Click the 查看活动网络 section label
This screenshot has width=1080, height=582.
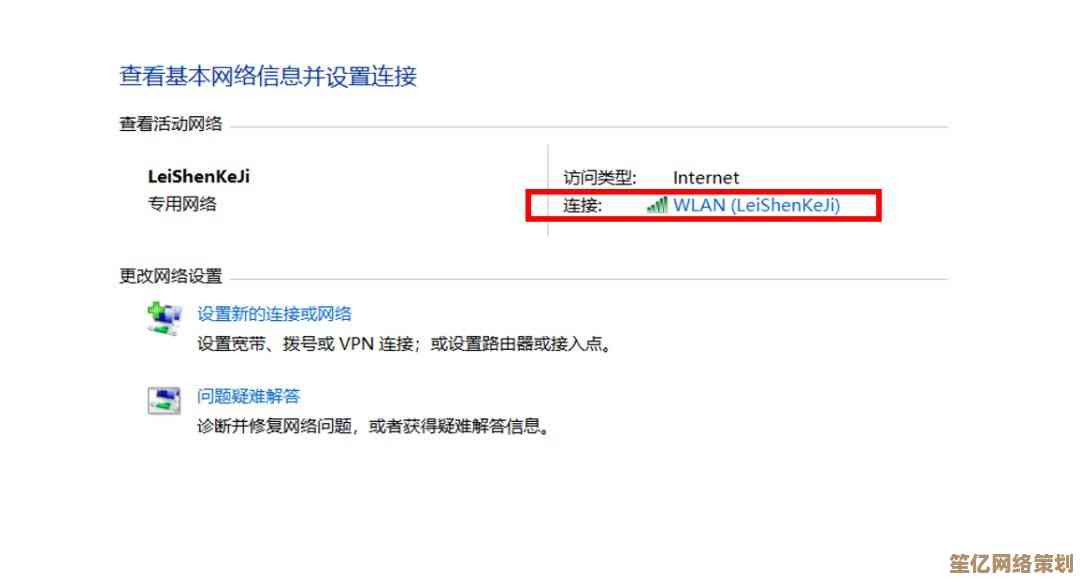pyautogui.click(x=171, y=124)
